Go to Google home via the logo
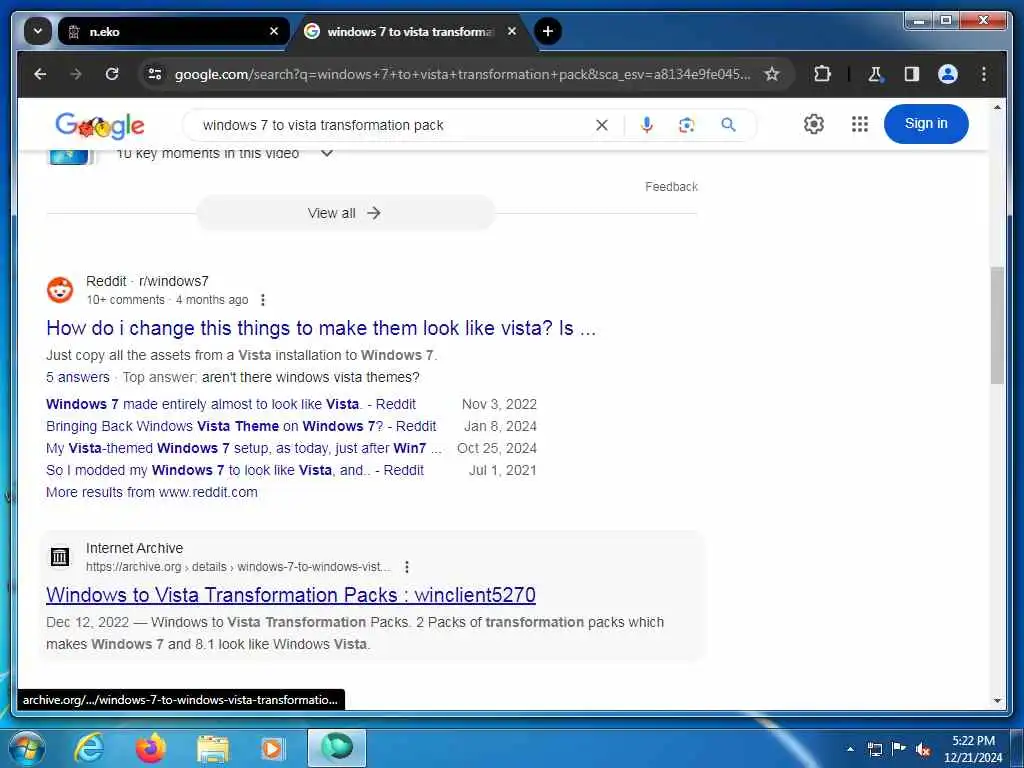1024x768 pixels. tap(100, 125)
